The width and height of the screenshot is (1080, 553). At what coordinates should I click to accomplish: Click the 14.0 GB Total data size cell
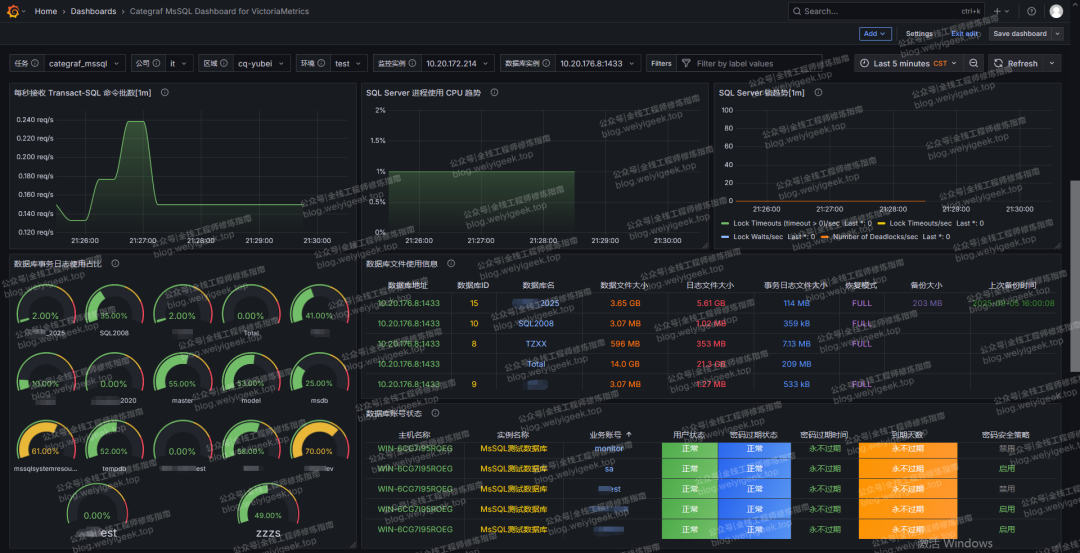(x=625, y=364)
